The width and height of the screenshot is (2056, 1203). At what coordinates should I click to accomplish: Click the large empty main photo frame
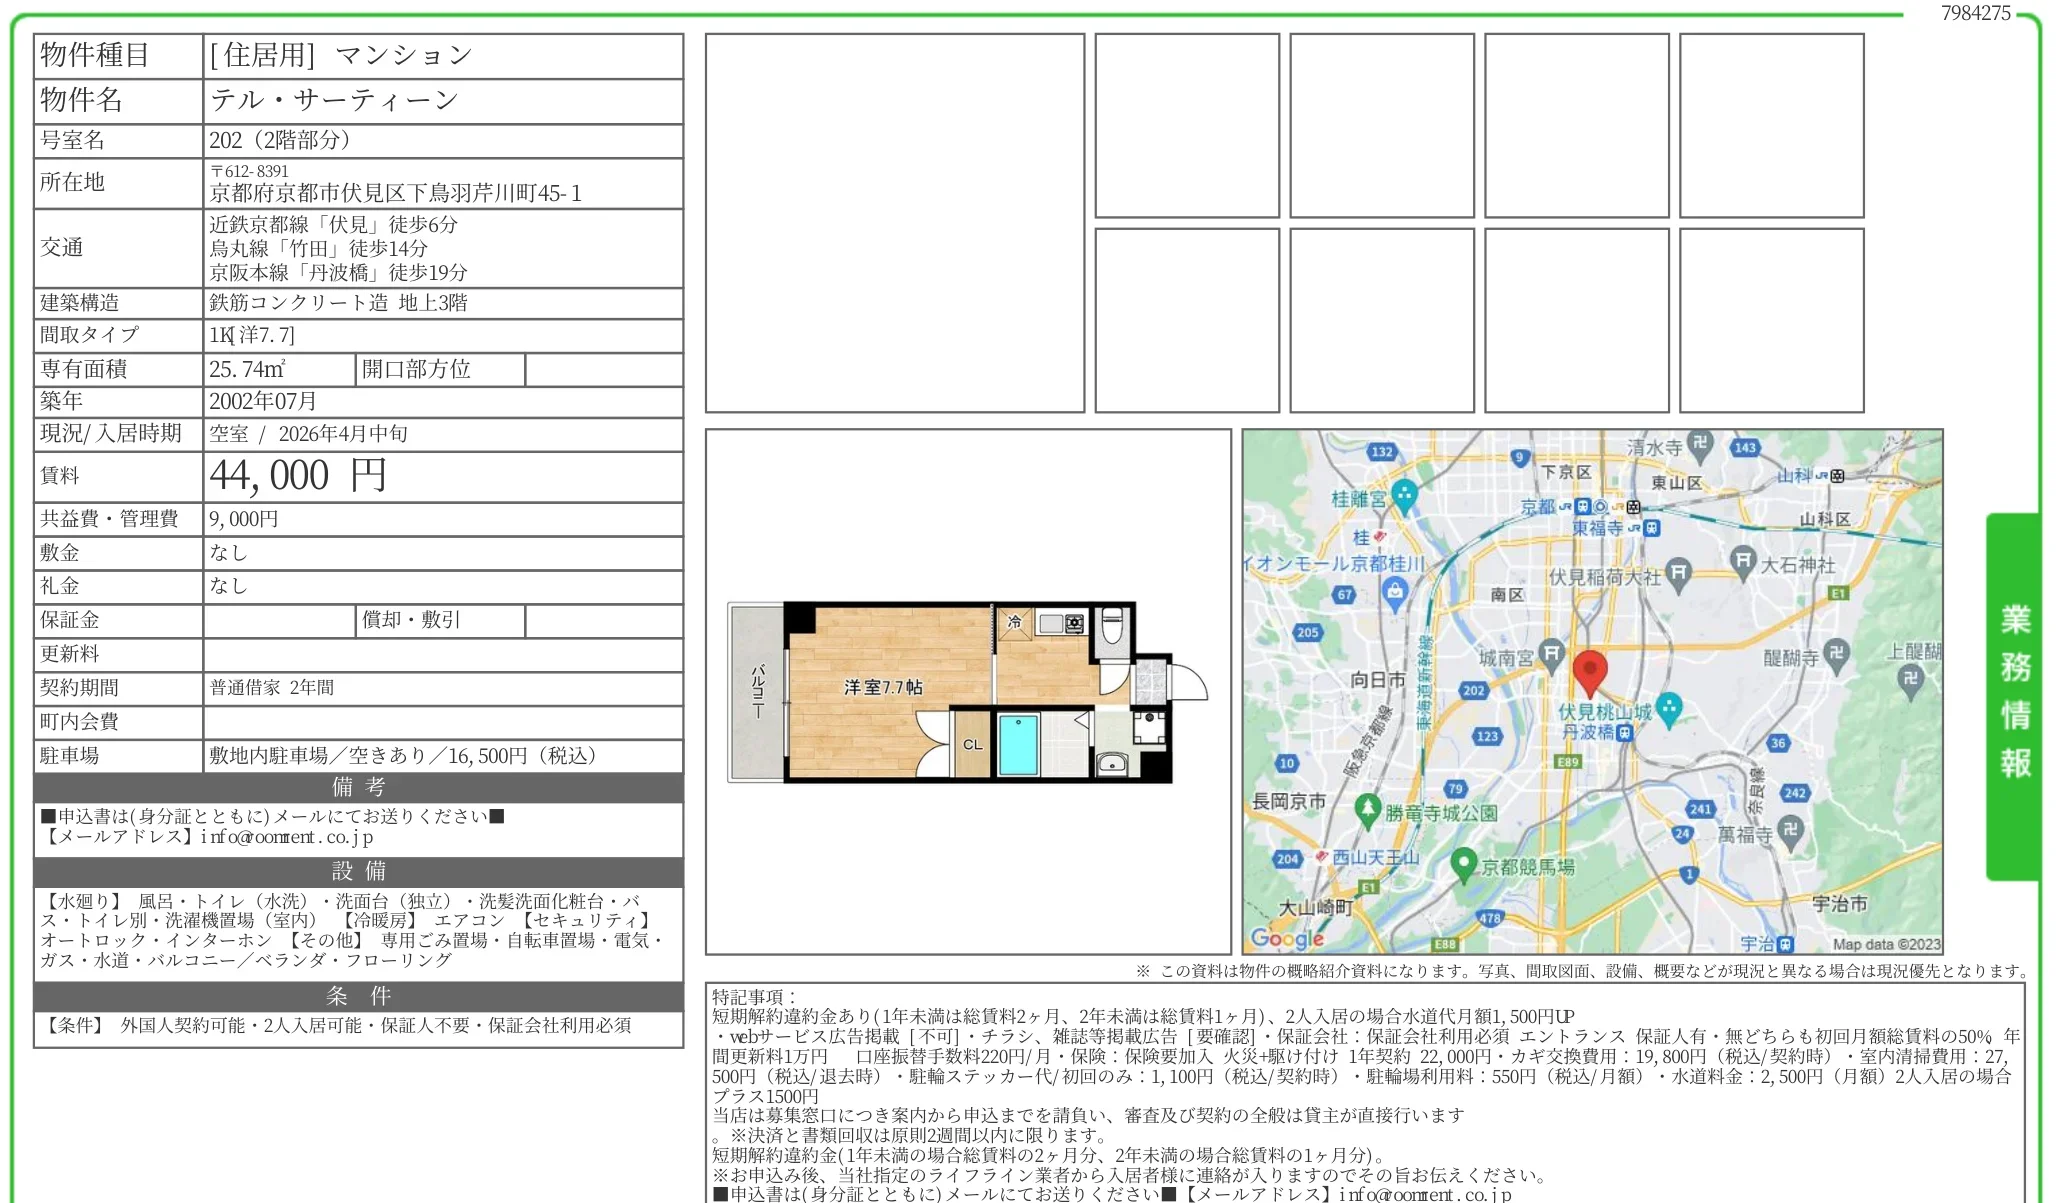pos(894,222)
